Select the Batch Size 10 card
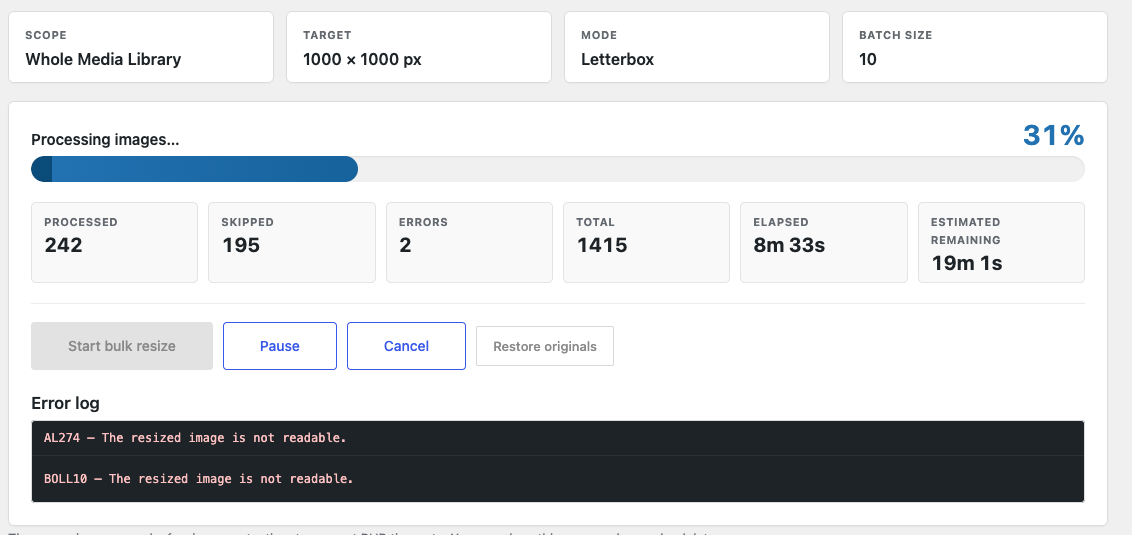The width and height of the screenshot is (1132, 535). (x=975, y=47)
